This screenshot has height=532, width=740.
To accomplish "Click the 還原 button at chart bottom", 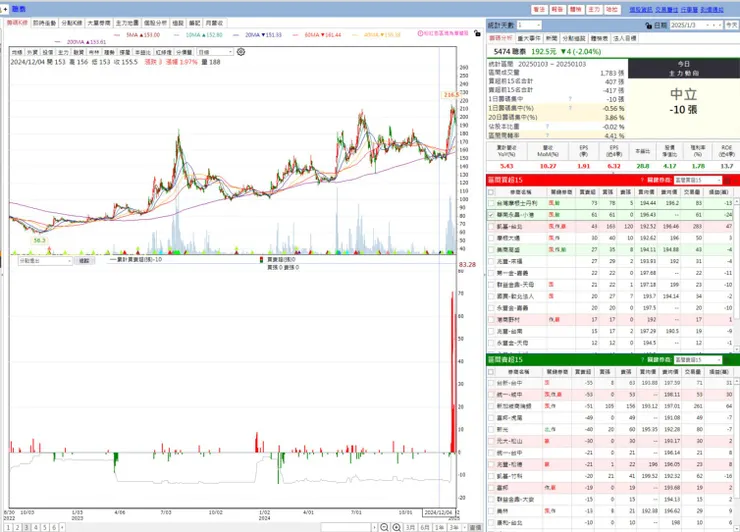I will pyautogui.click(x=476, y=527).
